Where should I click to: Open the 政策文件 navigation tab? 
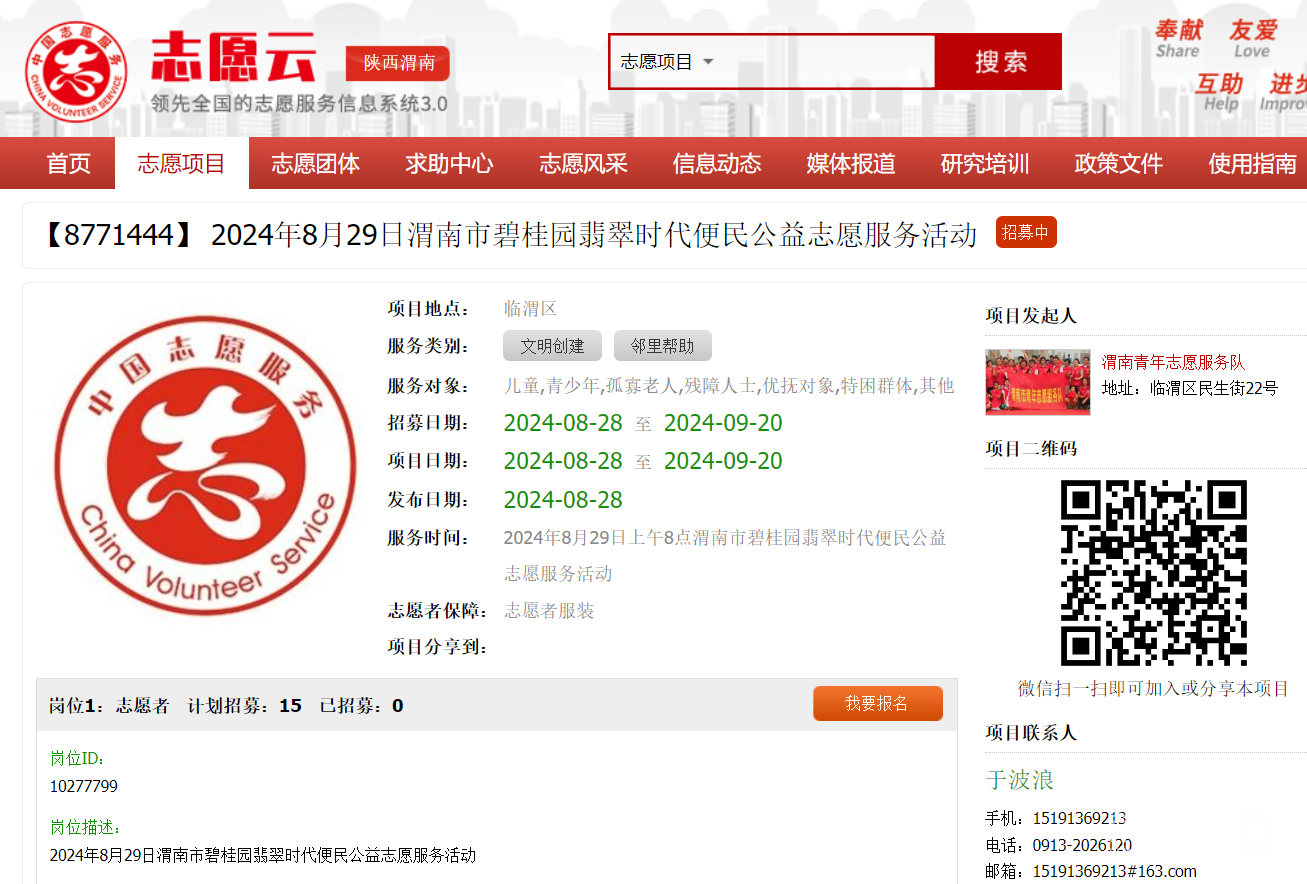1119,164
